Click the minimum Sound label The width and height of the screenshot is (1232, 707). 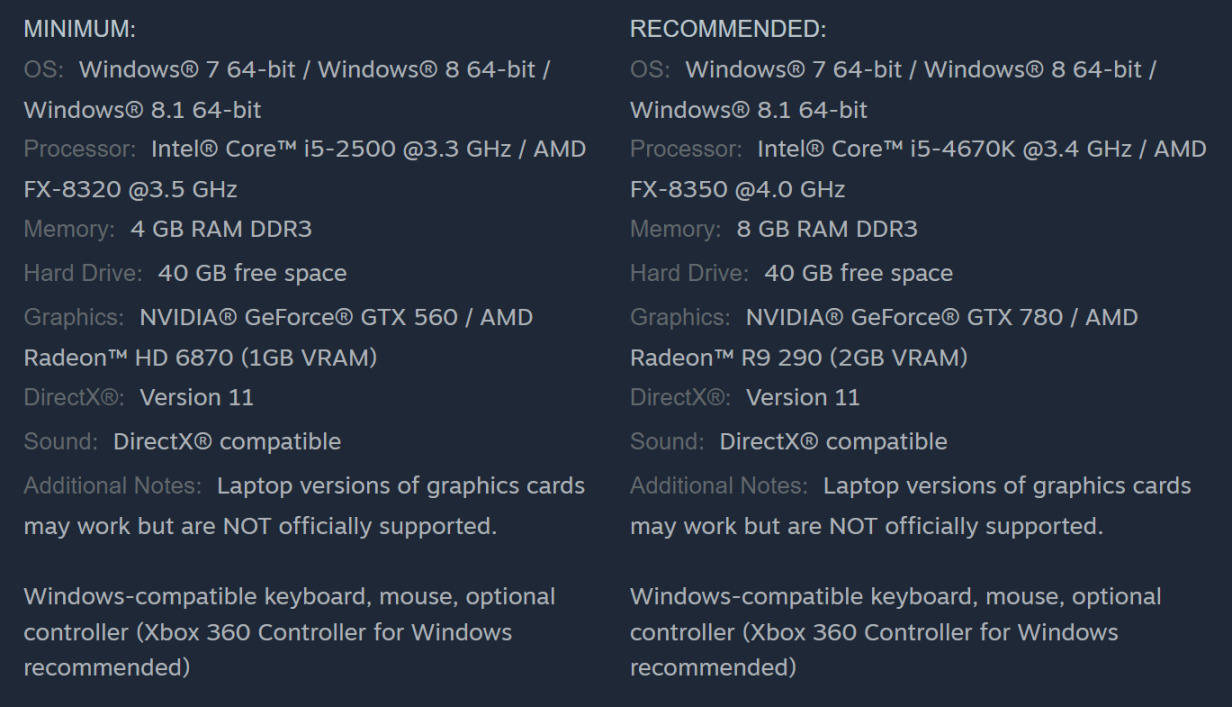62,441
